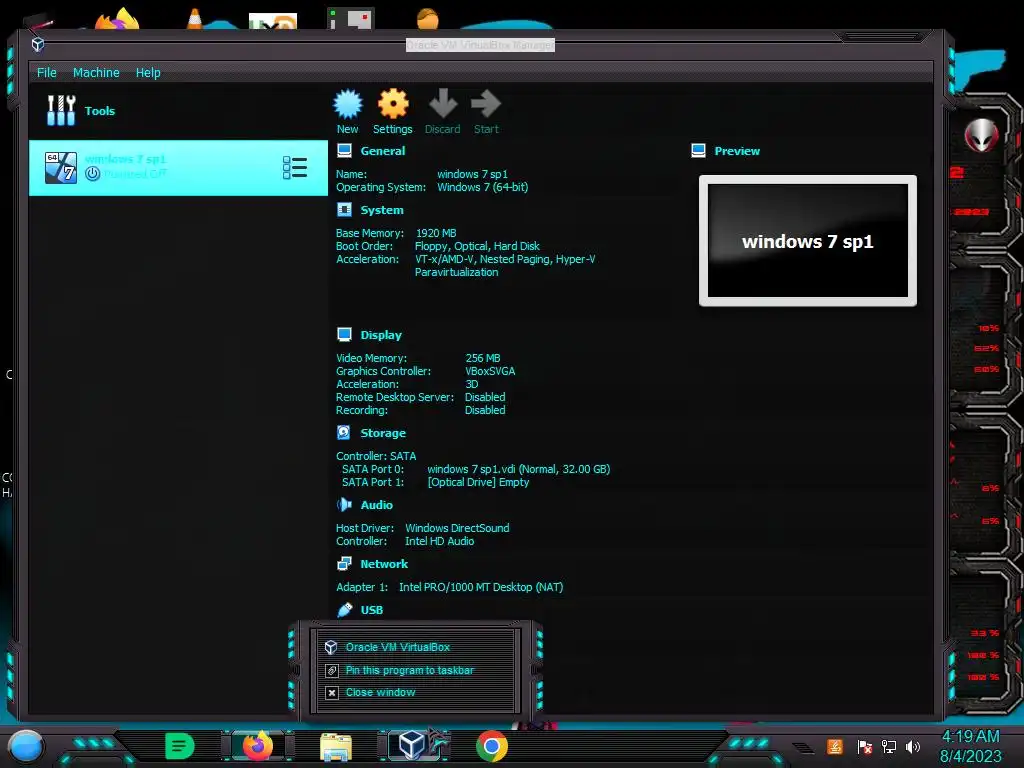
Task: Click the System section heading
Action: [x=382, y=210]
